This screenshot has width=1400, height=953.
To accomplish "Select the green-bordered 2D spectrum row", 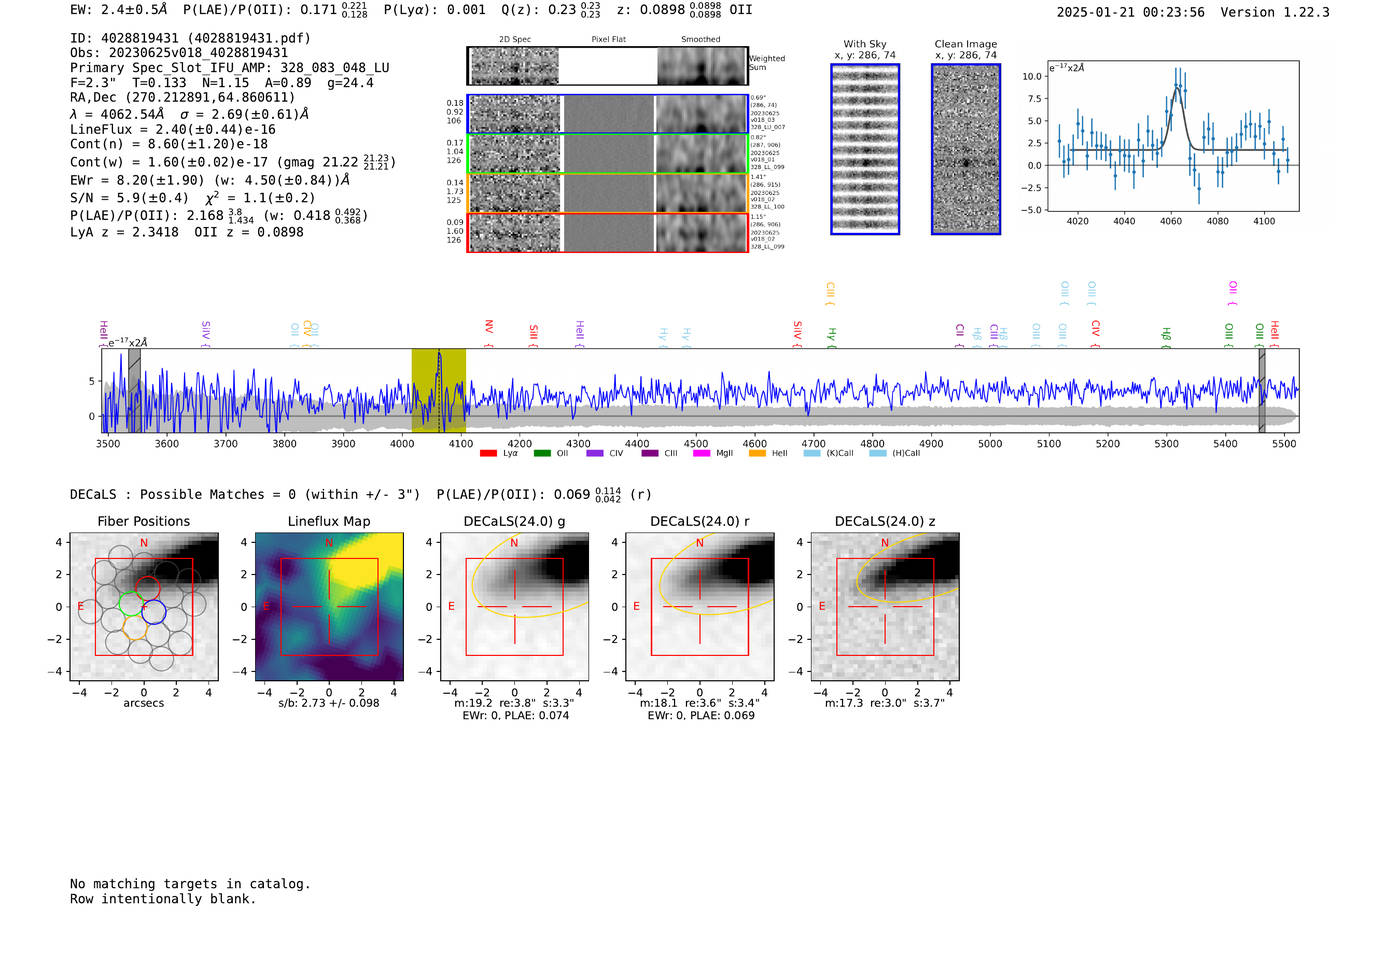I will tap(608, 153).
